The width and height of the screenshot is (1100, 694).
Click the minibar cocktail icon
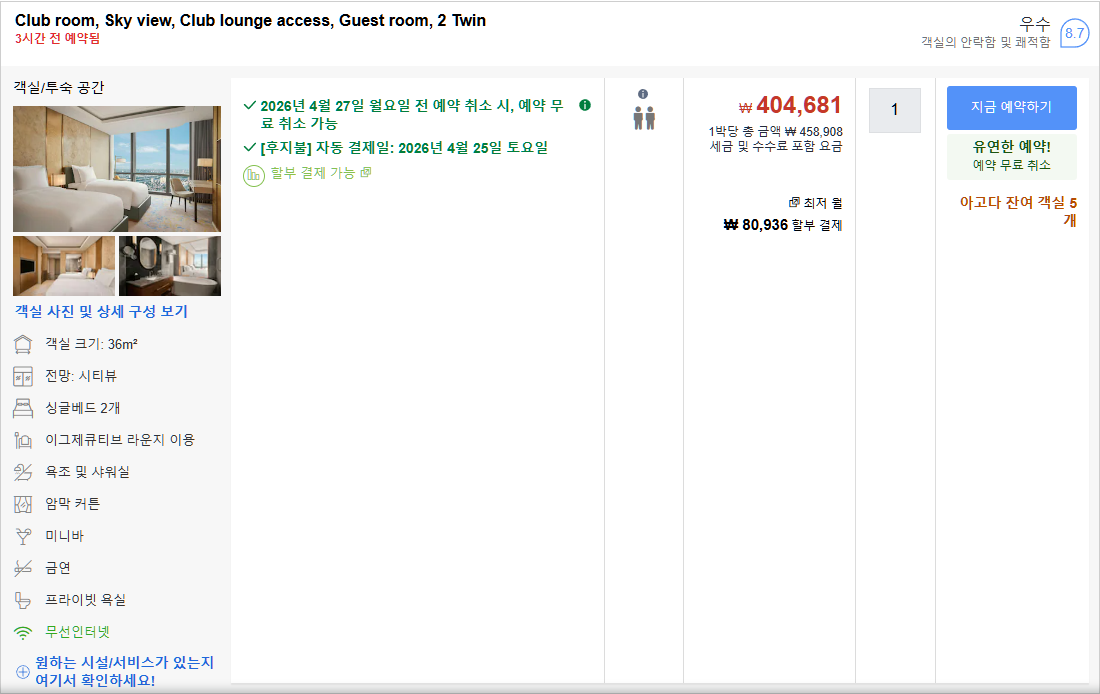click(x=23, y=536)
